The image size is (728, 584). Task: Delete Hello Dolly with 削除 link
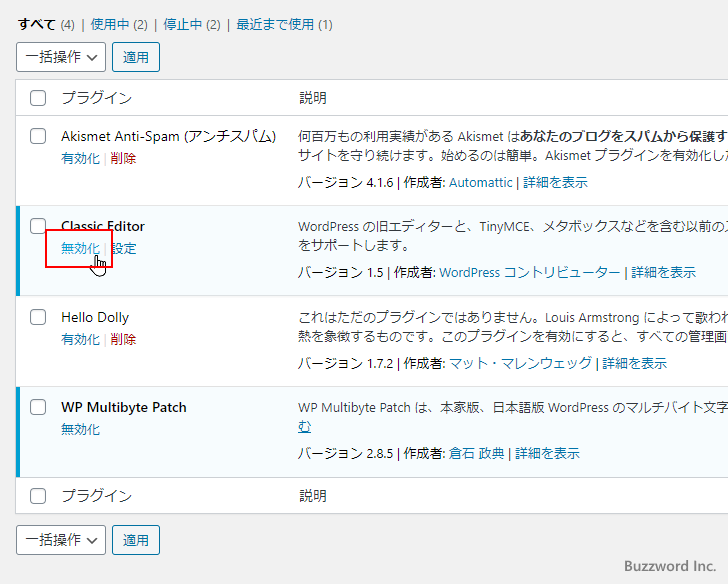click(124, 339)
